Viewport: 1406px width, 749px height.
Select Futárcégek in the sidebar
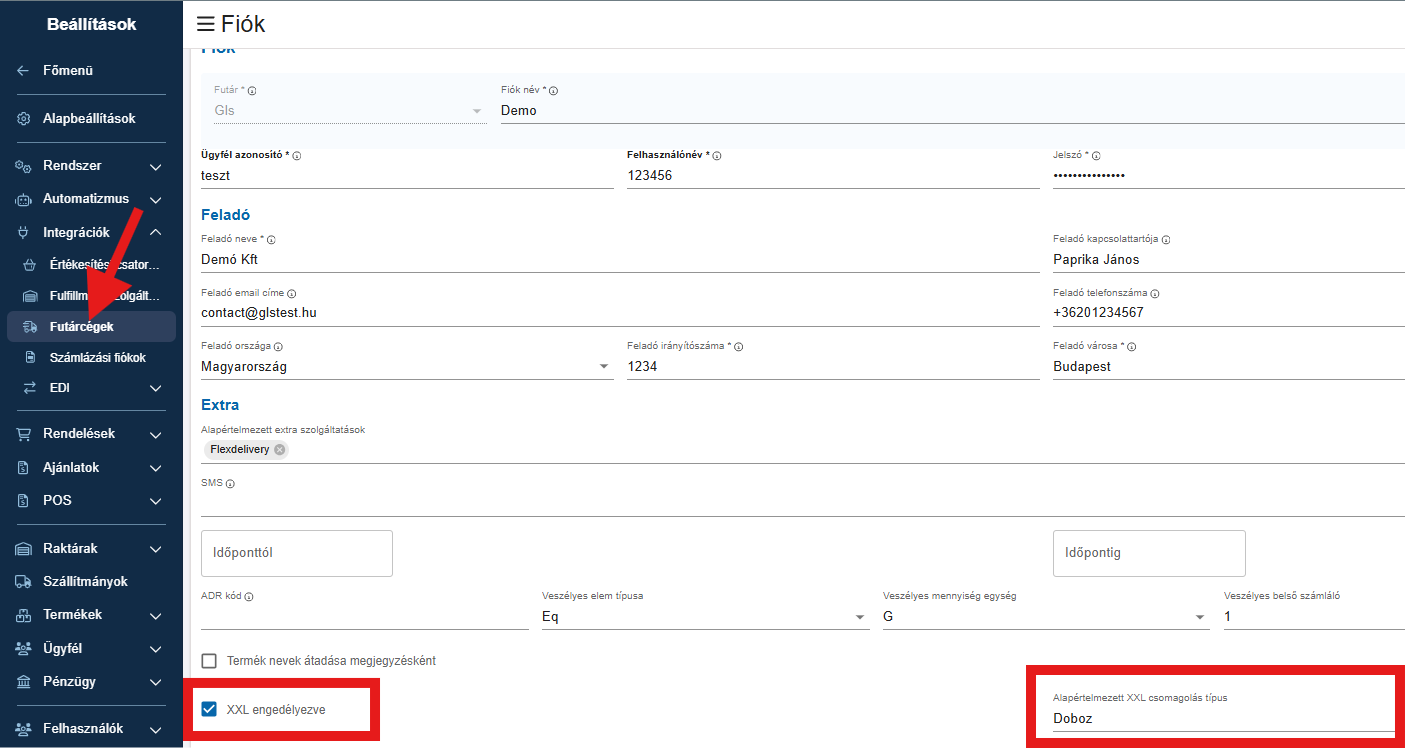tap(92, 326)
